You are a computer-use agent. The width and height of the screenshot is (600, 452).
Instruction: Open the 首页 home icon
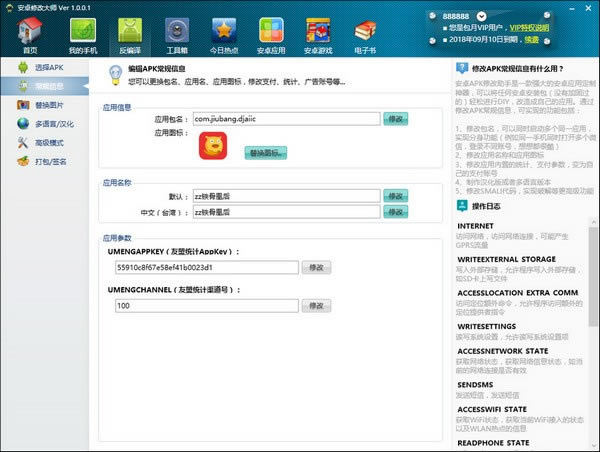coord(30,36)
